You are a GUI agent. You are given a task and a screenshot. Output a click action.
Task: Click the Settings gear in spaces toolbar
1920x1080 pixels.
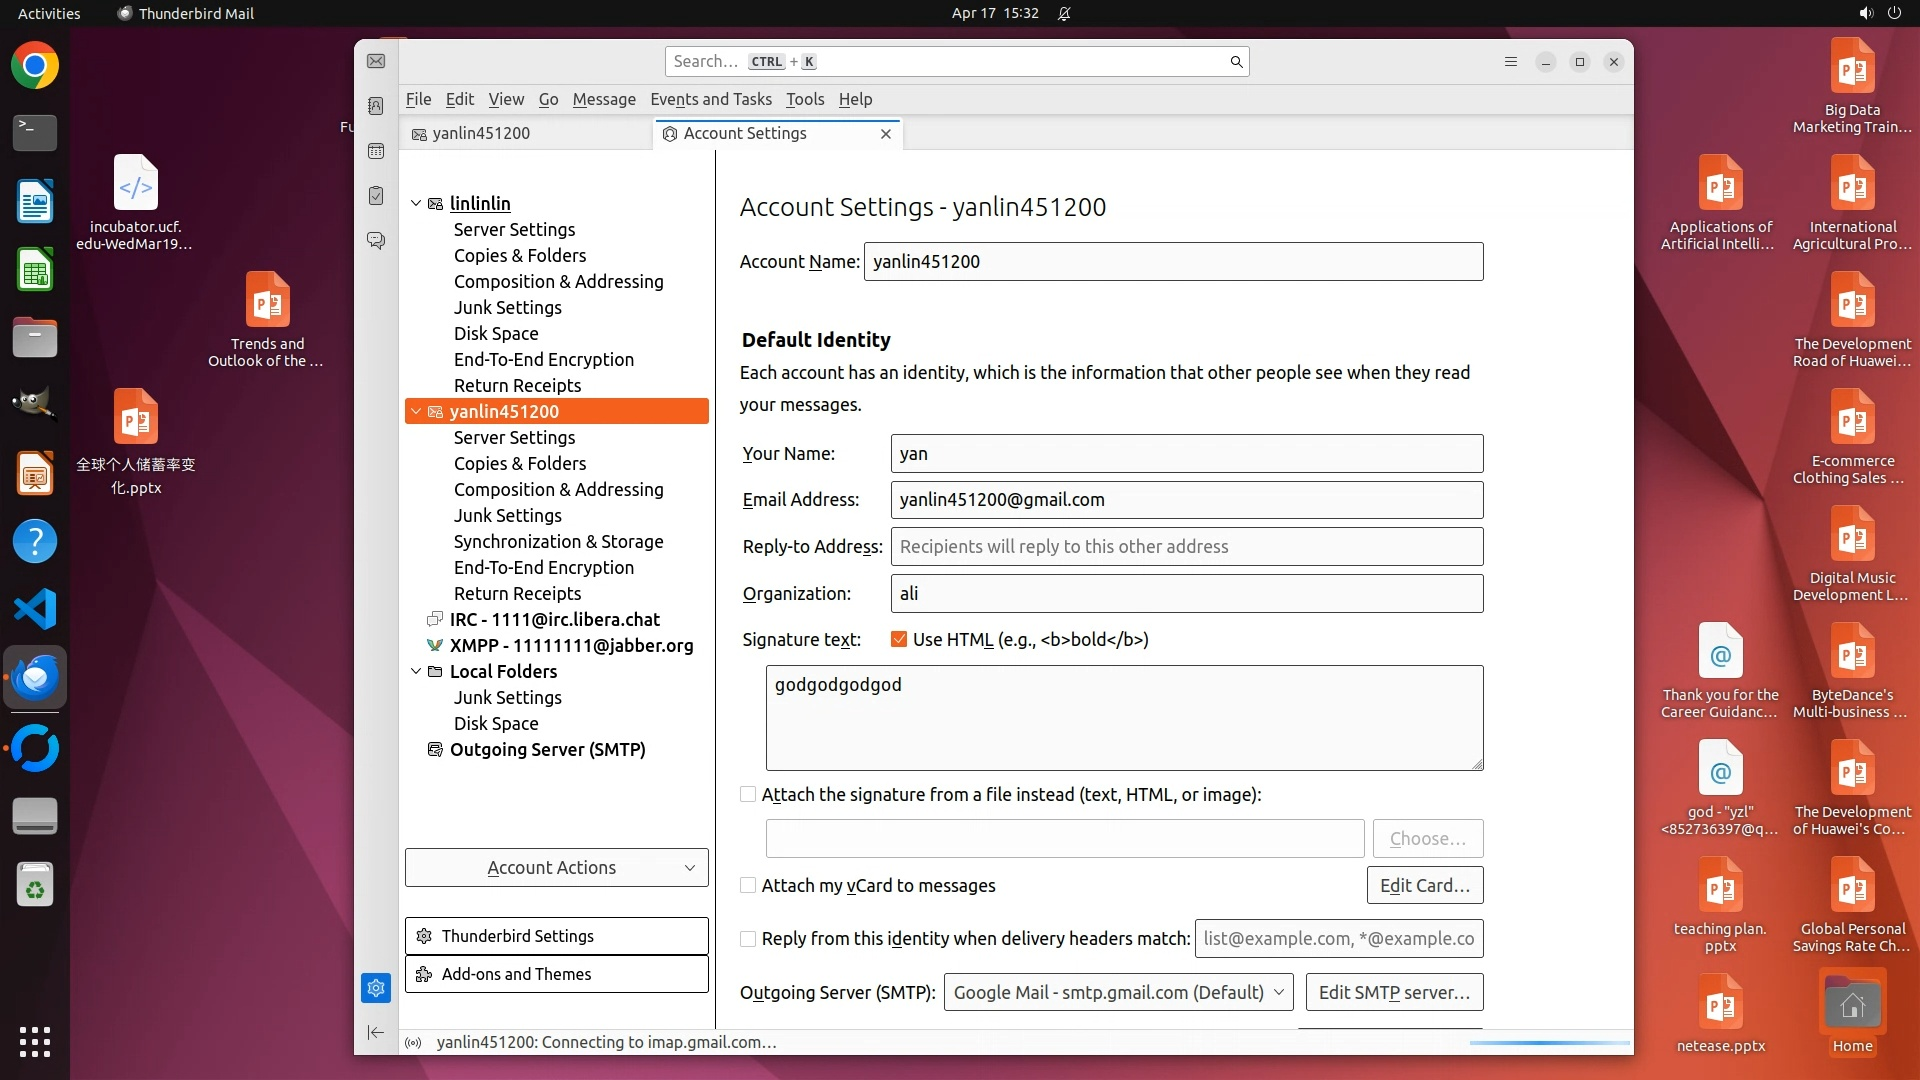tap(376, 988)
